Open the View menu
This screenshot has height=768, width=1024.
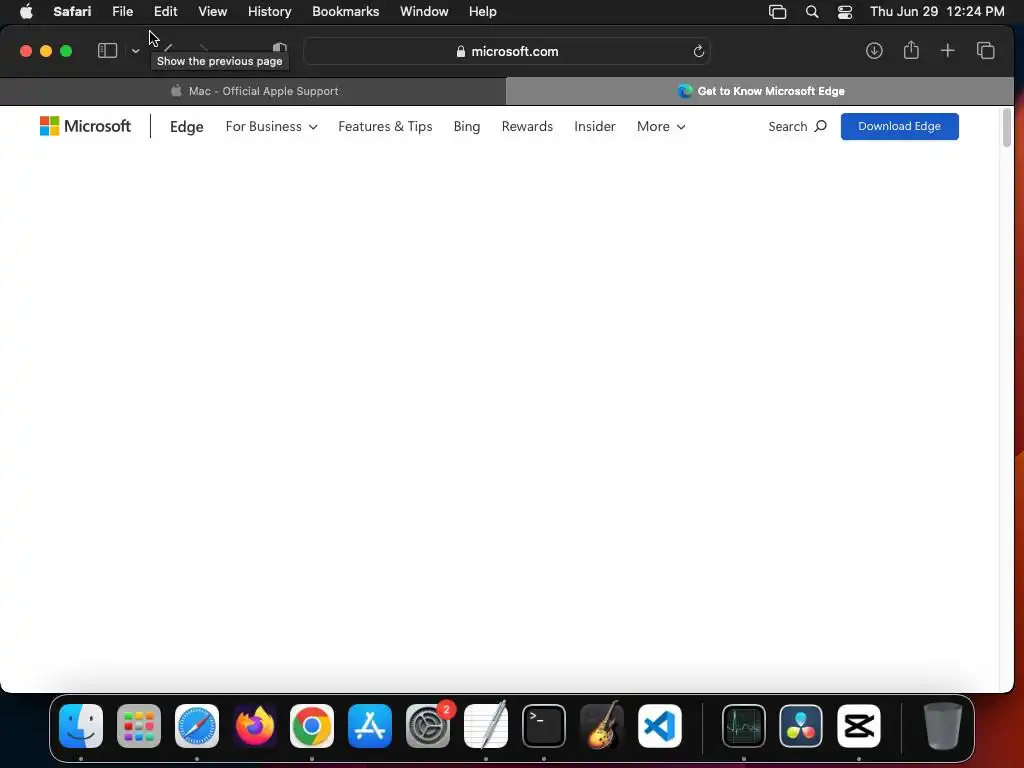click(x=212, y=12)
